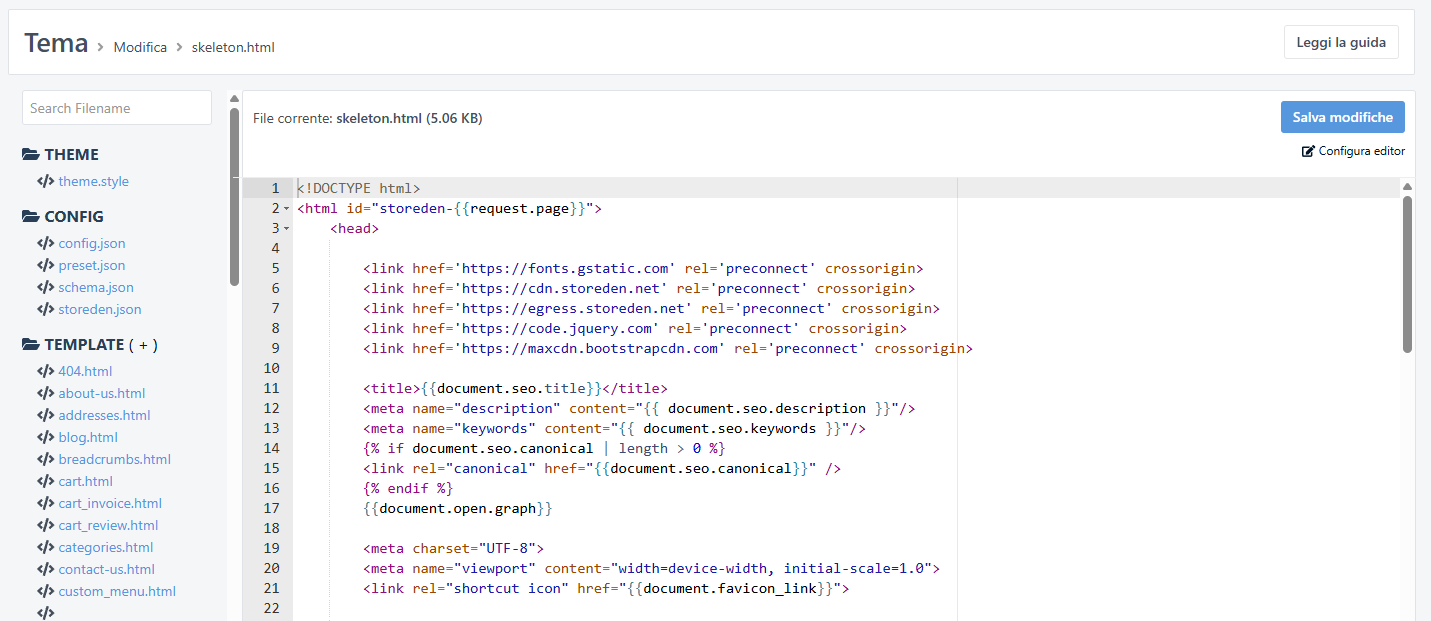The height and width of the screenshot is (621, 1431).
Task: Collapse the html tag fold arrow on line 2
Action: click(x=286, y=209)
